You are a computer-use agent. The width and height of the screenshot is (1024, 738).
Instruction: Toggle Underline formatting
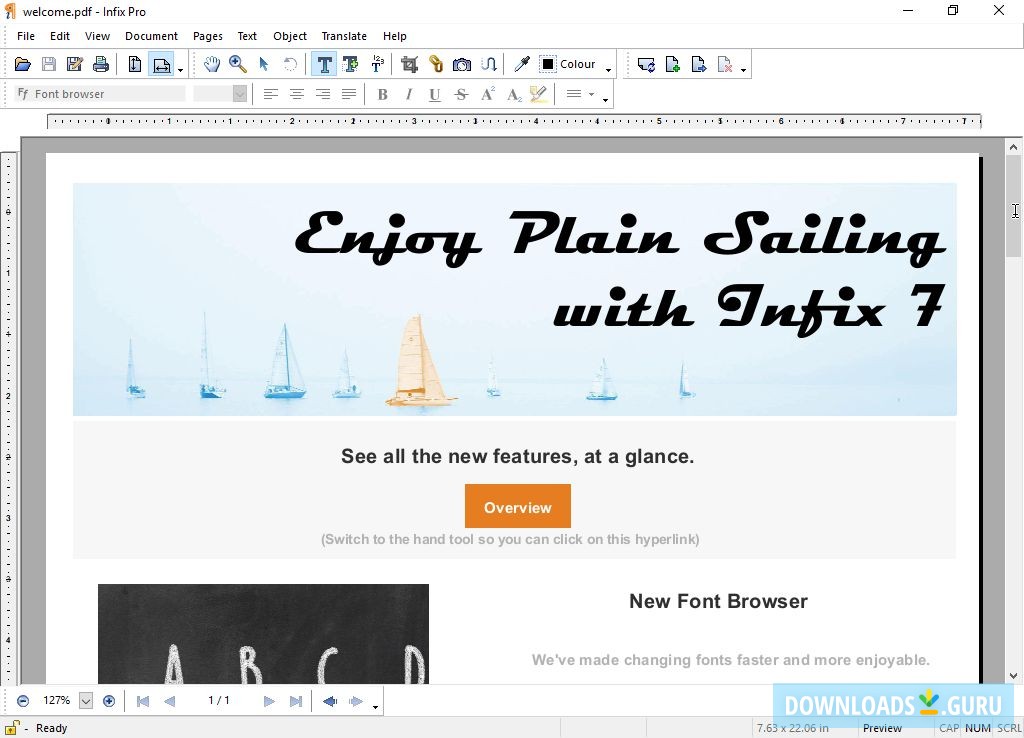(x=434, y=94)
